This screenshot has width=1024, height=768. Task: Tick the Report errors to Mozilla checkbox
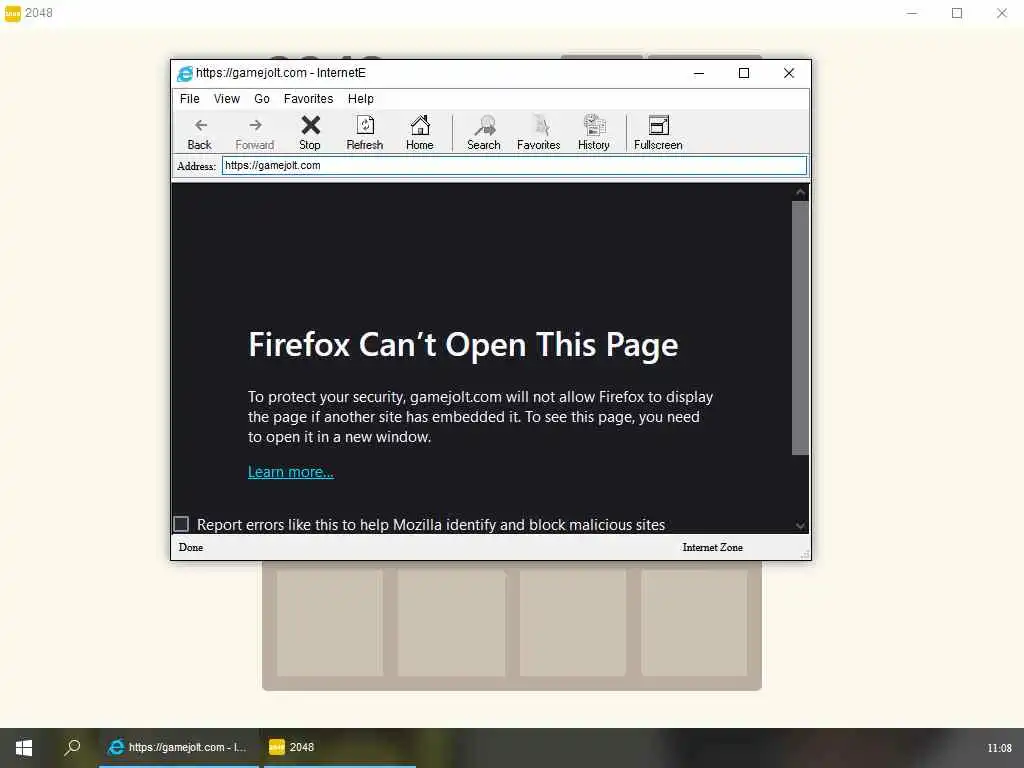(x=181, y=524)
